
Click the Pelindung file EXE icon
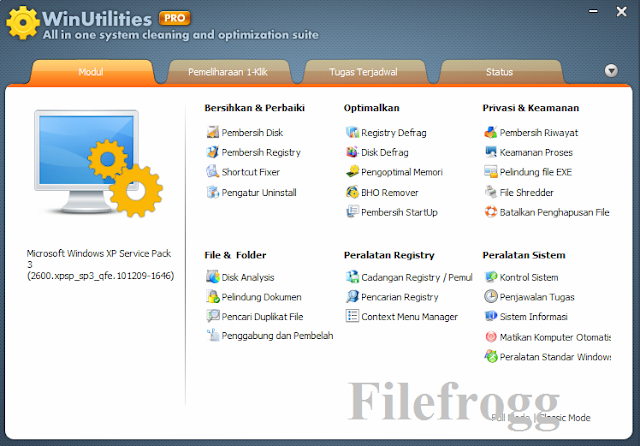[491, 171]
